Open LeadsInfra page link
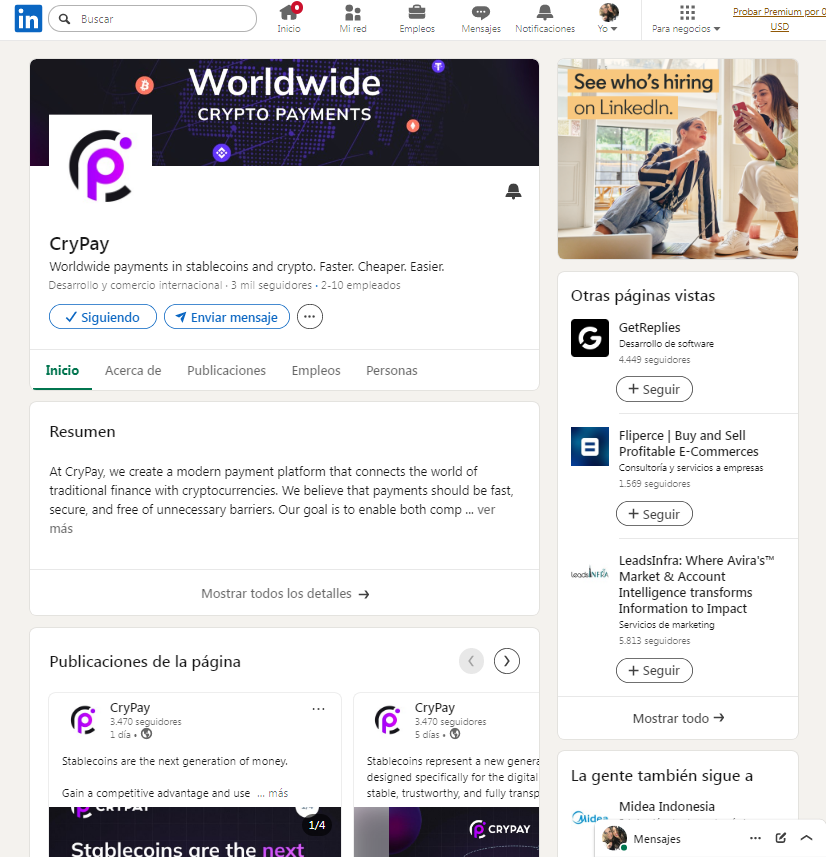The width and height of the screenshot is (826, 857). tap(696, 584)
